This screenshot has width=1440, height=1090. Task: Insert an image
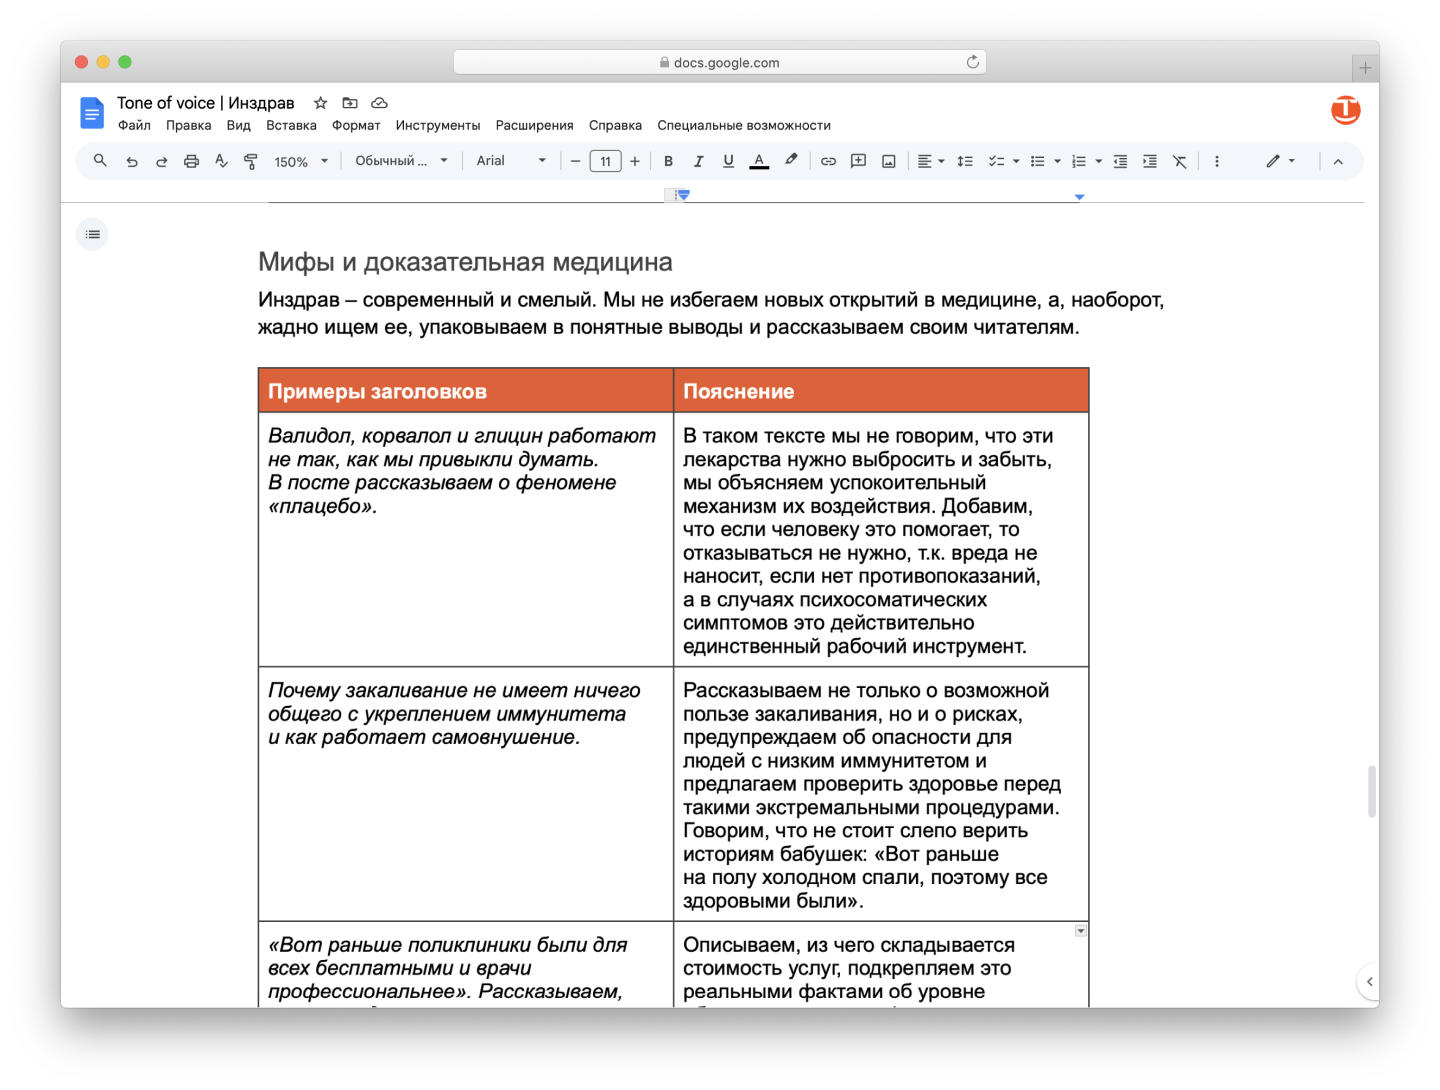(888, 161)
